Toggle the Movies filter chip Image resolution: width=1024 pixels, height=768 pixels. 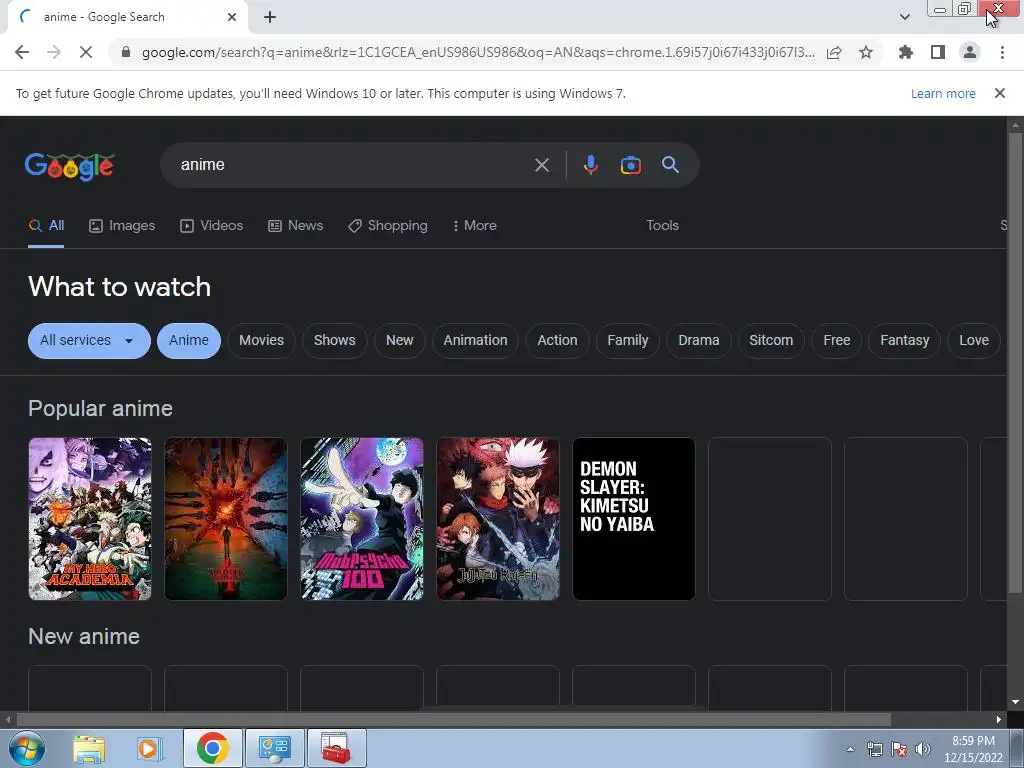pos(261,340)
